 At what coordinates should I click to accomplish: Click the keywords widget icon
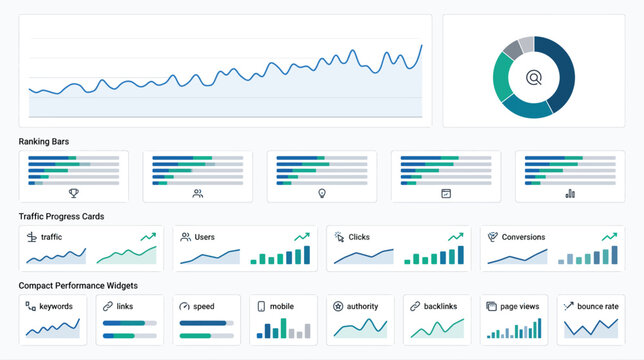point(31,306)
